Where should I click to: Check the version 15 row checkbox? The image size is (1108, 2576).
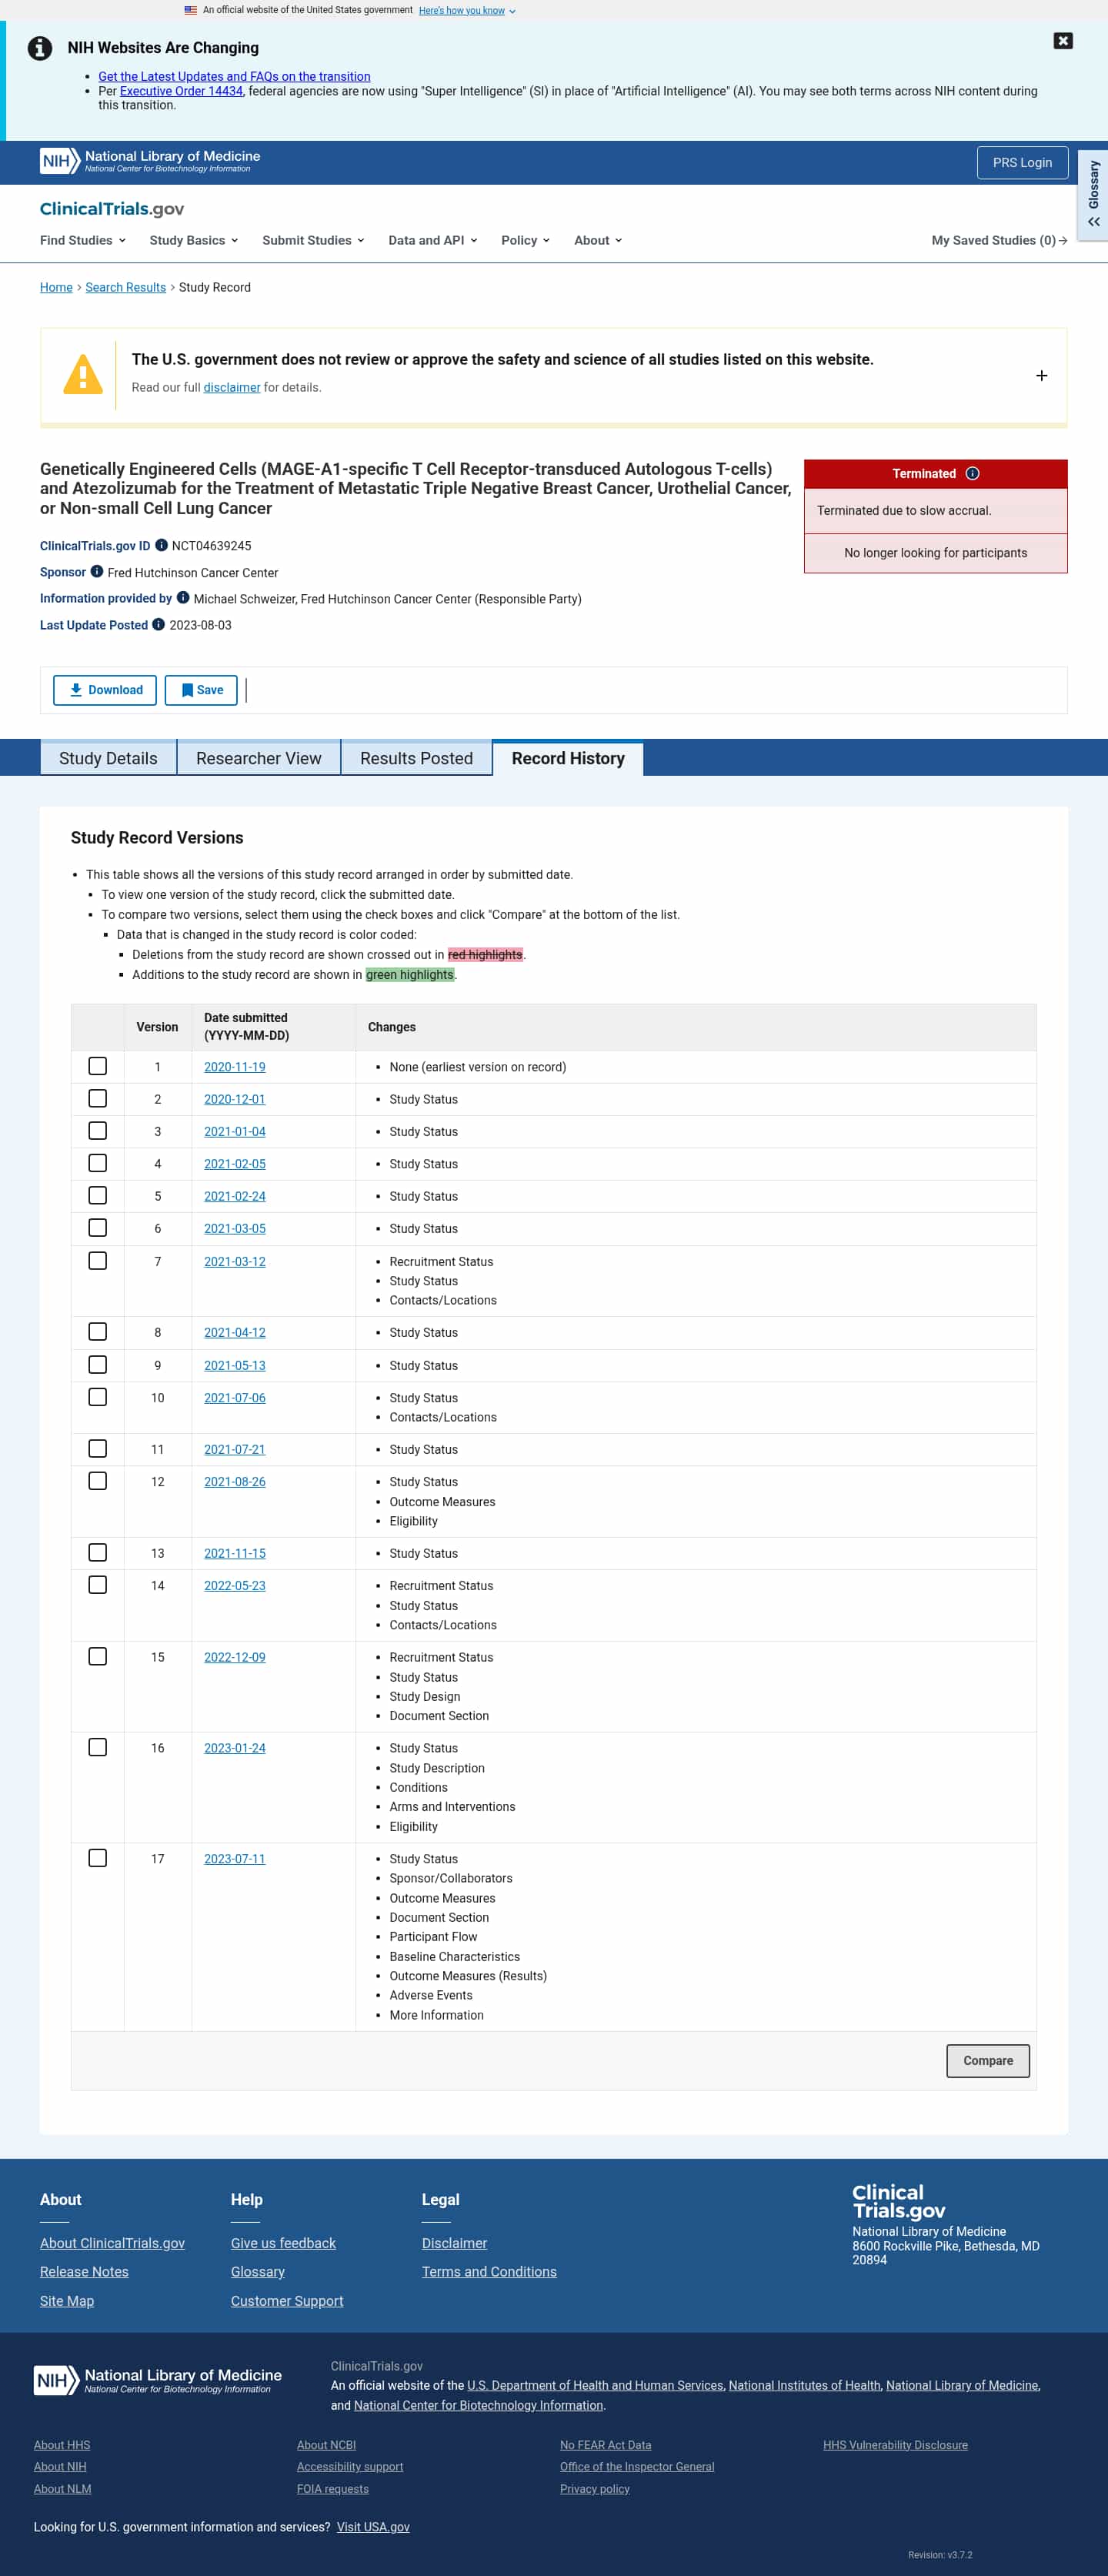pyautogui.click(x=98, y=1656)
